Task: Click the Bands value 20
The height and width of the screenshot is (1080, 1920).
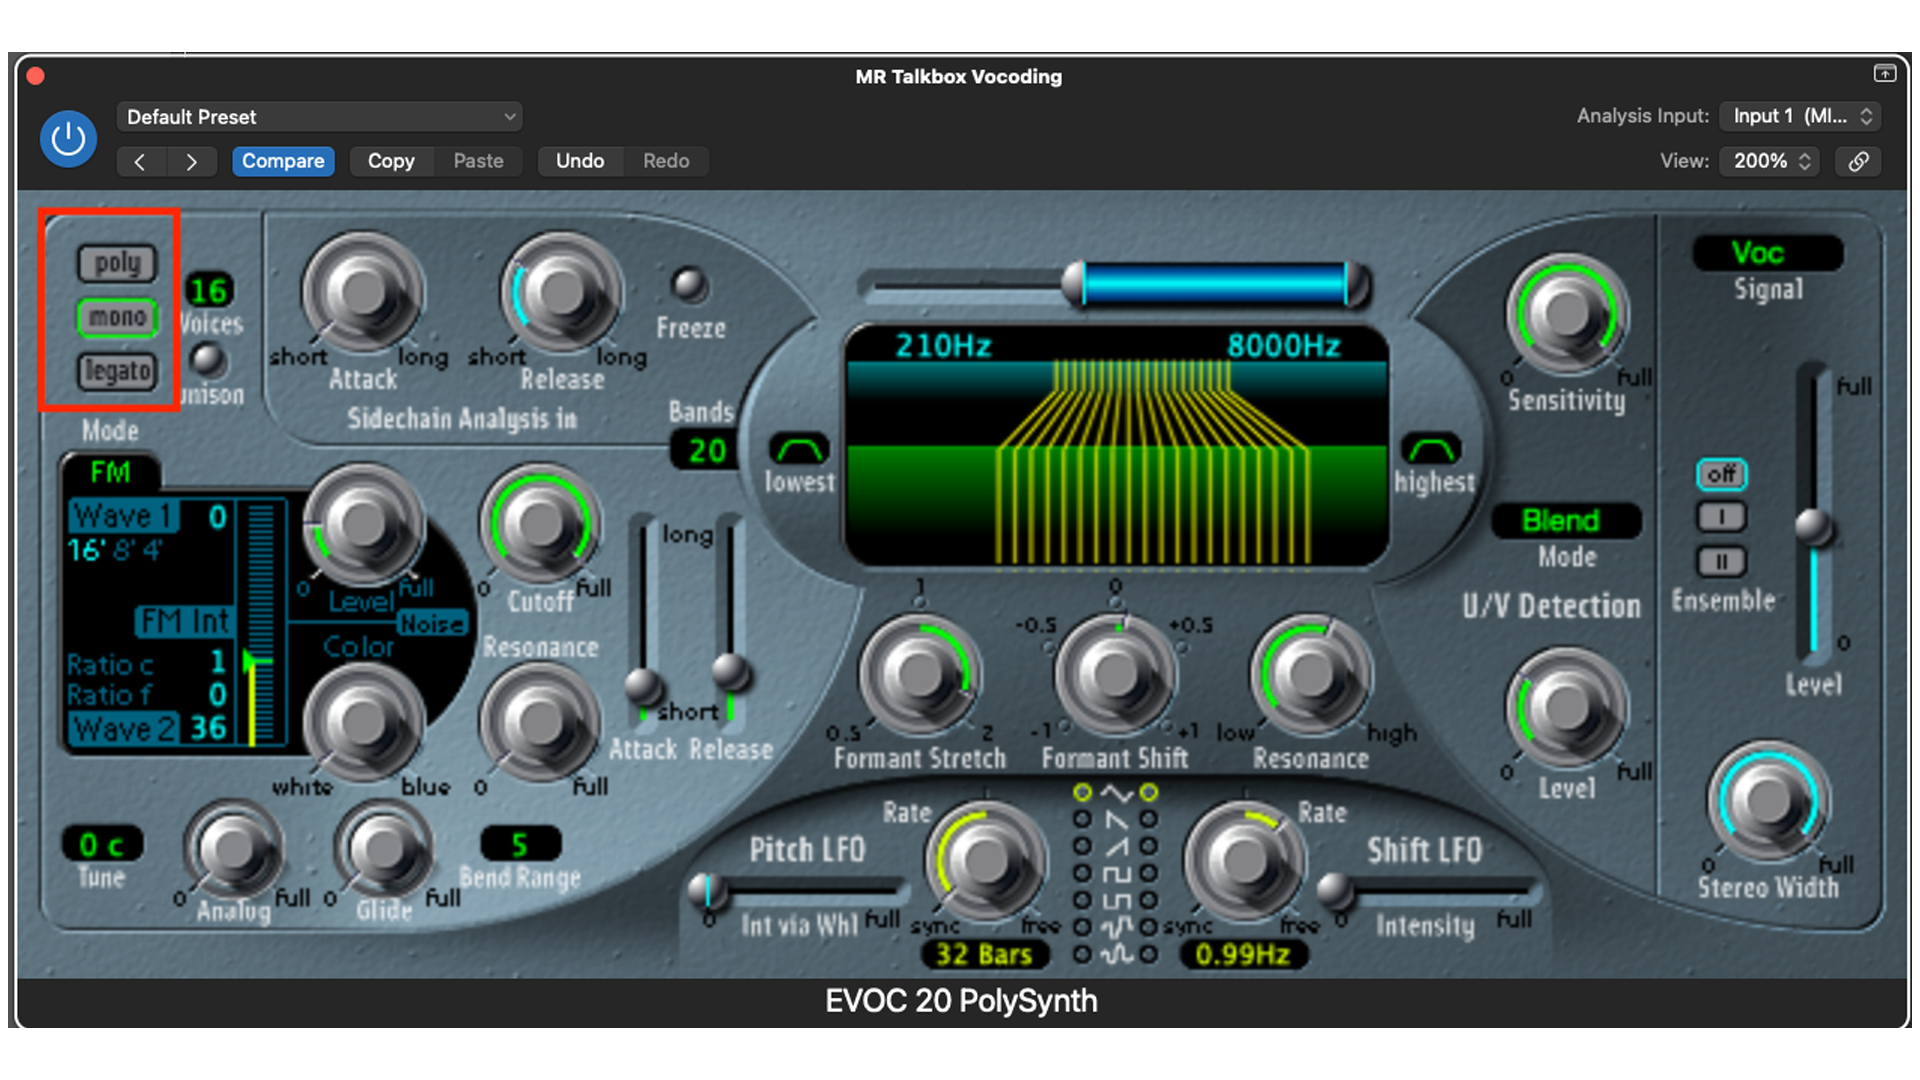Action: (x=707, y=451)
